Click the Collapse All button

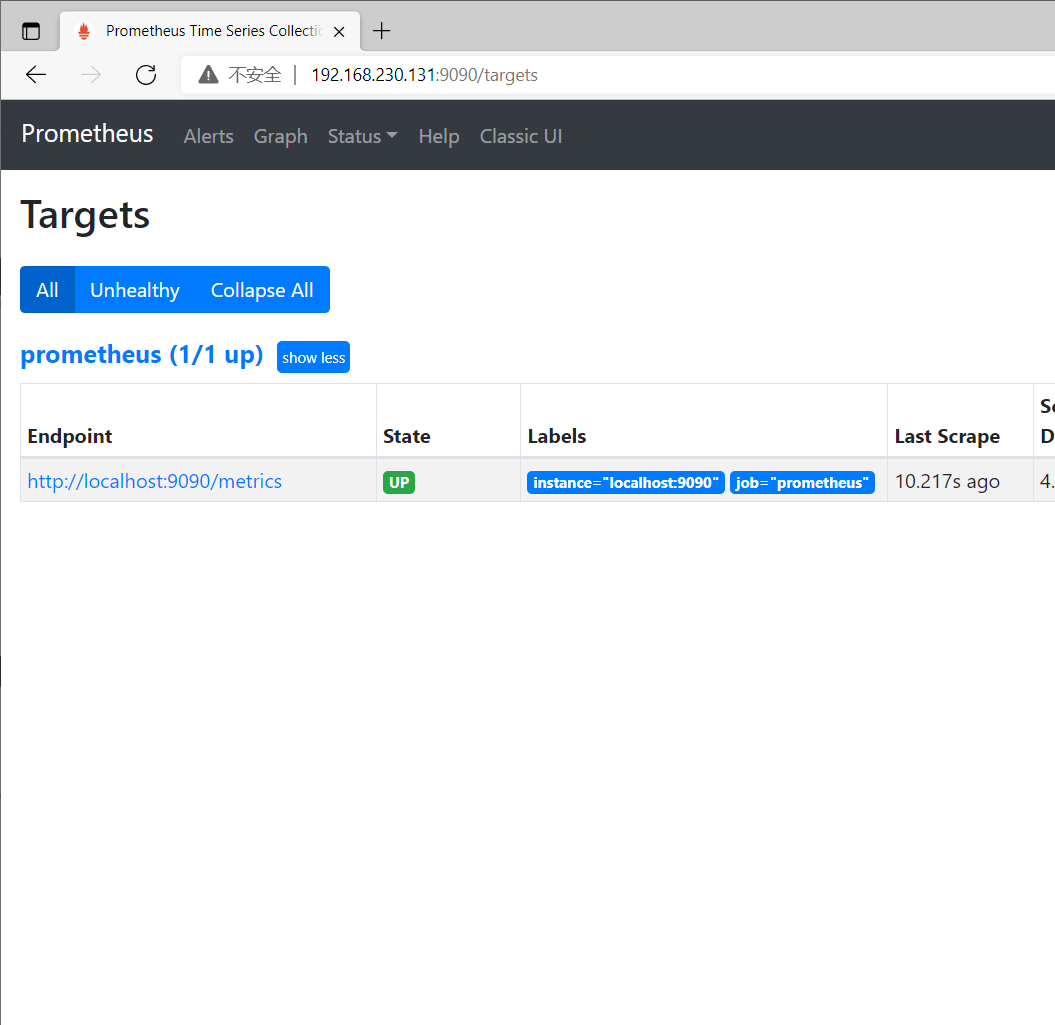pos(262,290)
